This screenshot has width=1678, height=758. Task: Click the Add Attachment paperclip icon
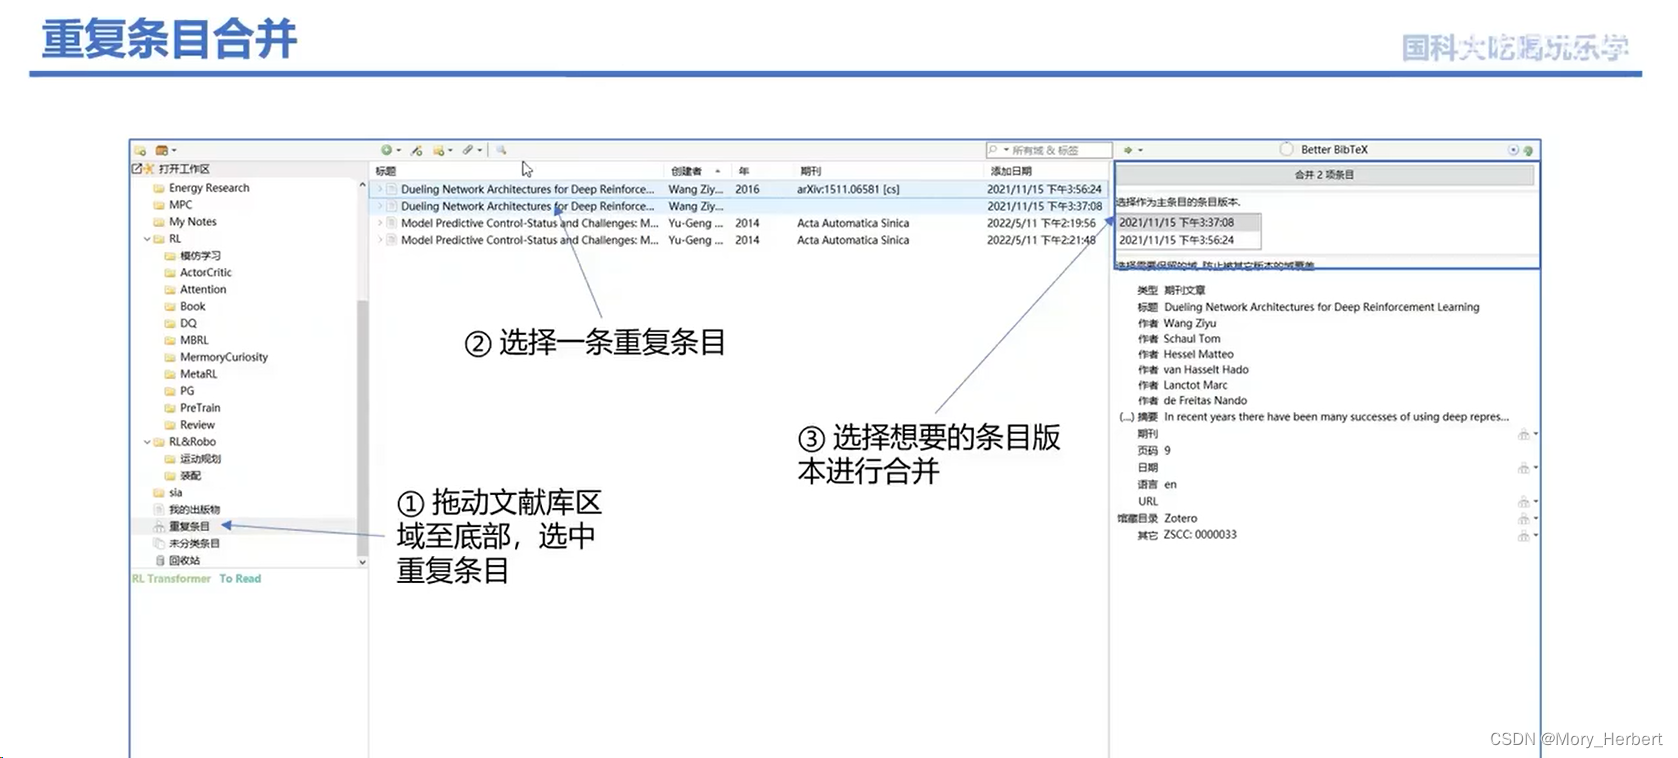pos(467,150)
